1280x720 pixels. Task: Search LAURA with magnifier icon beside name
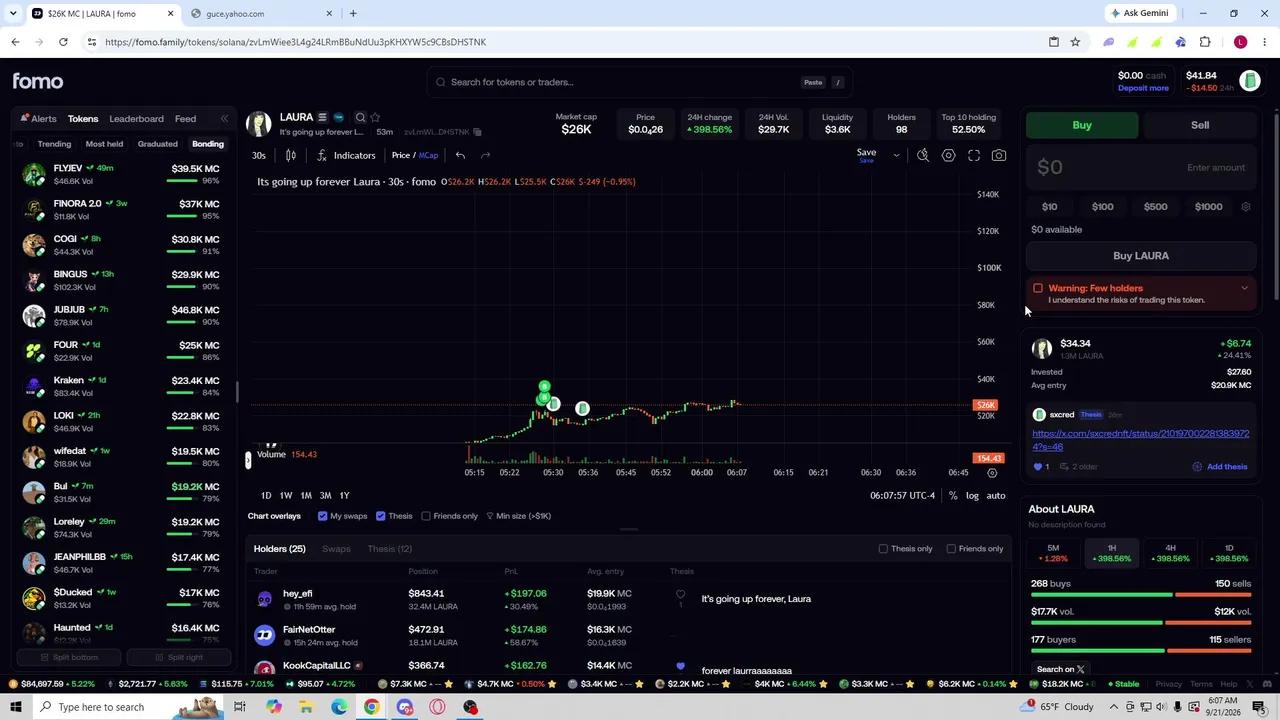coord(360,117)
